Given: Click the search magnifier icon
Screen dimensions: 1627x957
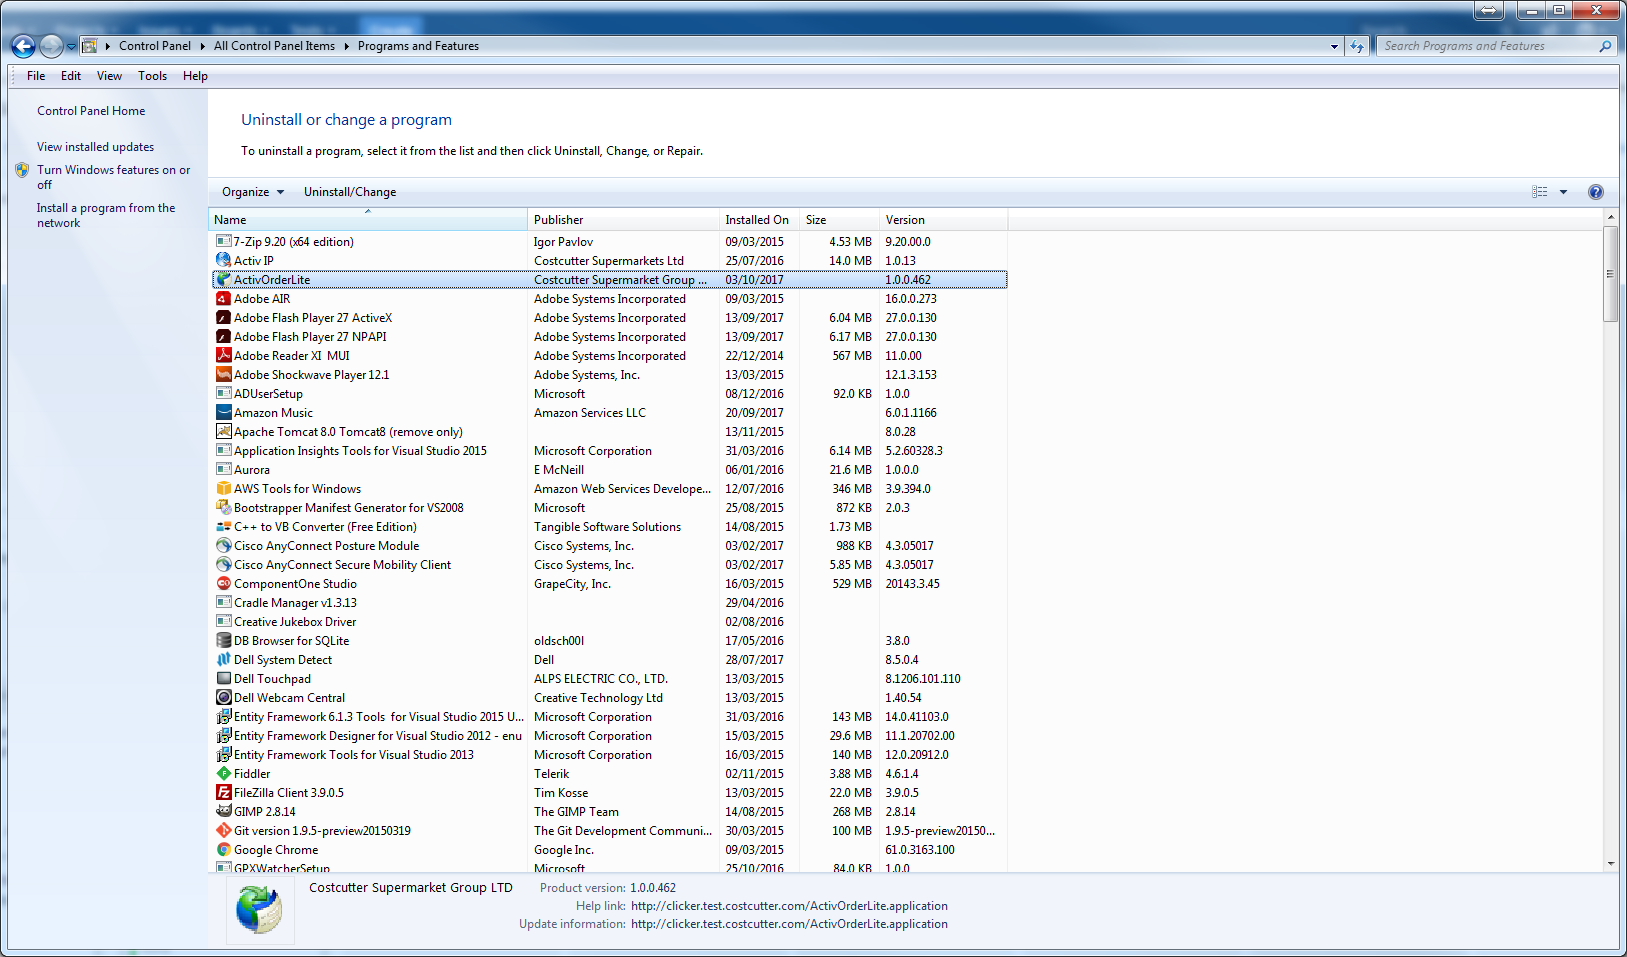Looking at the screenshot, I should click(1605, 46).
